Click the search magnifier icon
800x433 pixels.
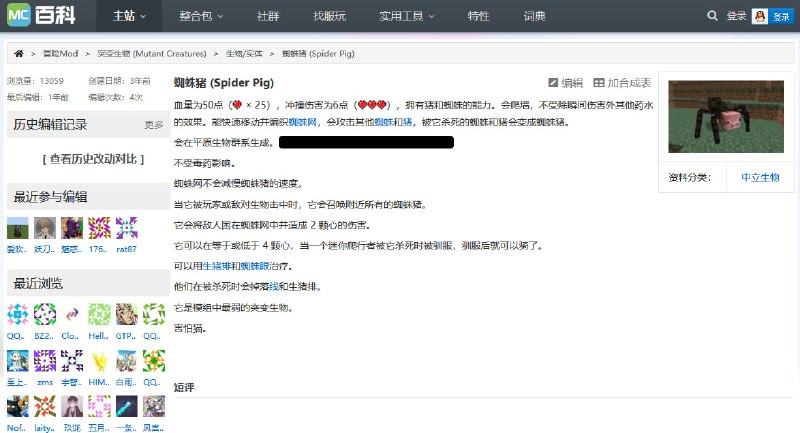[x=712, y=16]
